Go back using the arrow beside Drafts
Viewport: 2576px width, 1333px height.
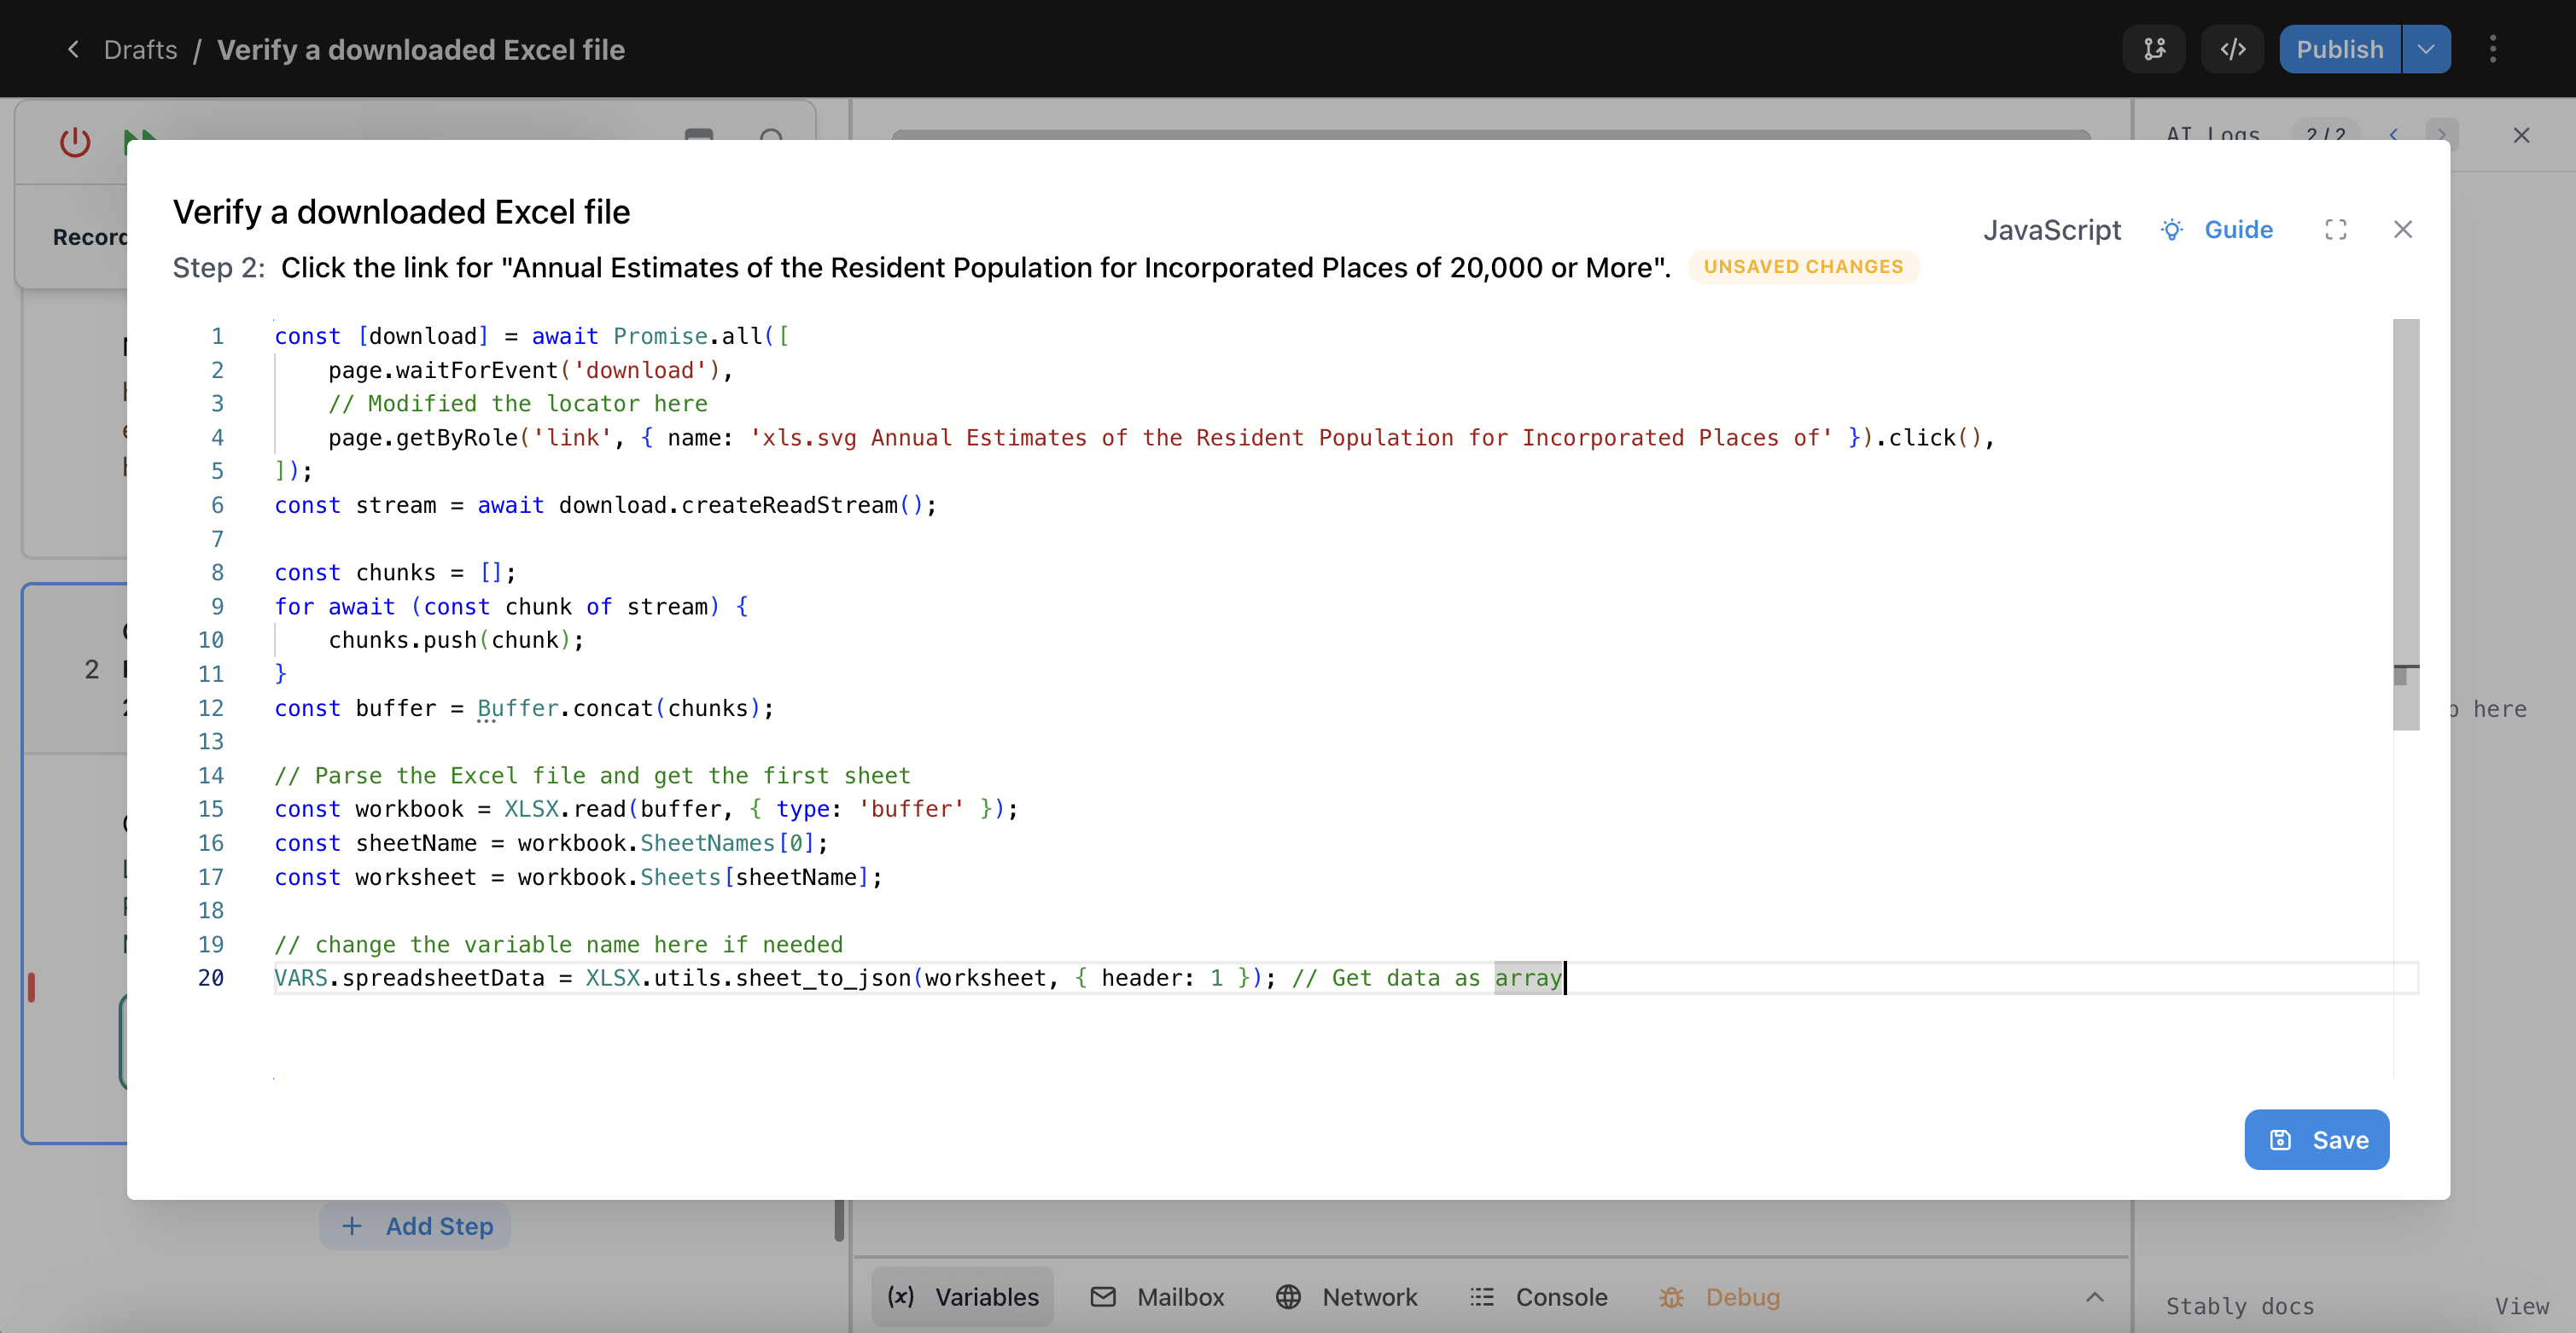tap(73, 49)
